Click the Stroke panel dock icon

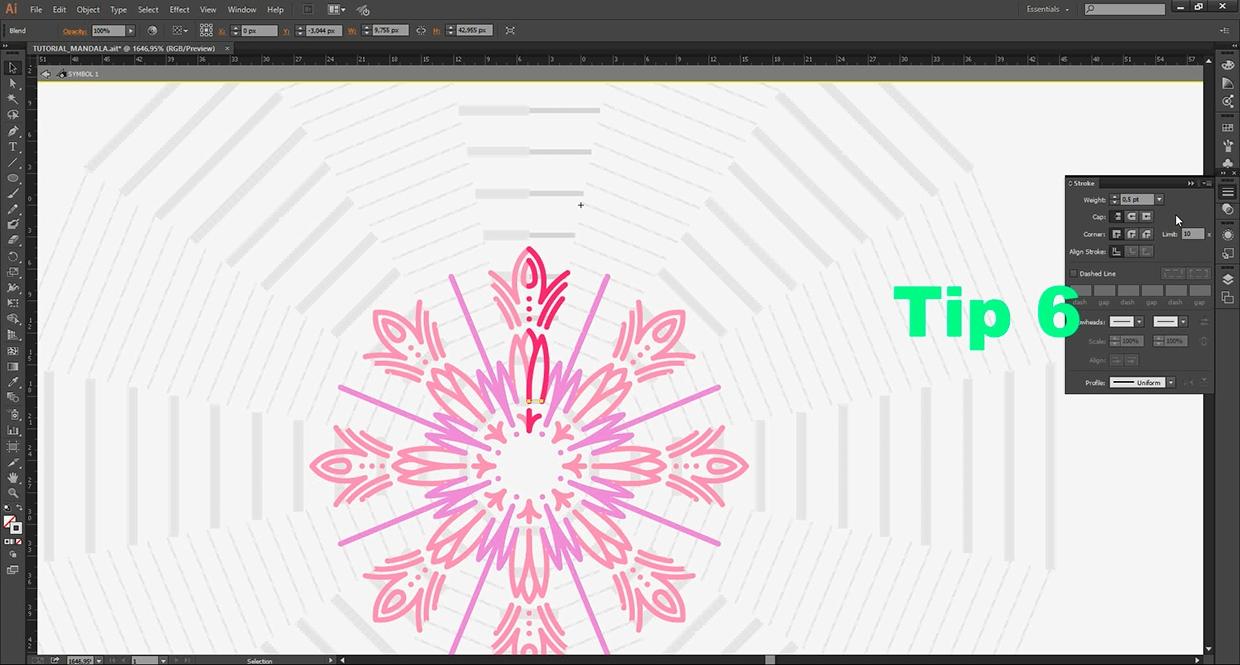(x=1228, y=192)
